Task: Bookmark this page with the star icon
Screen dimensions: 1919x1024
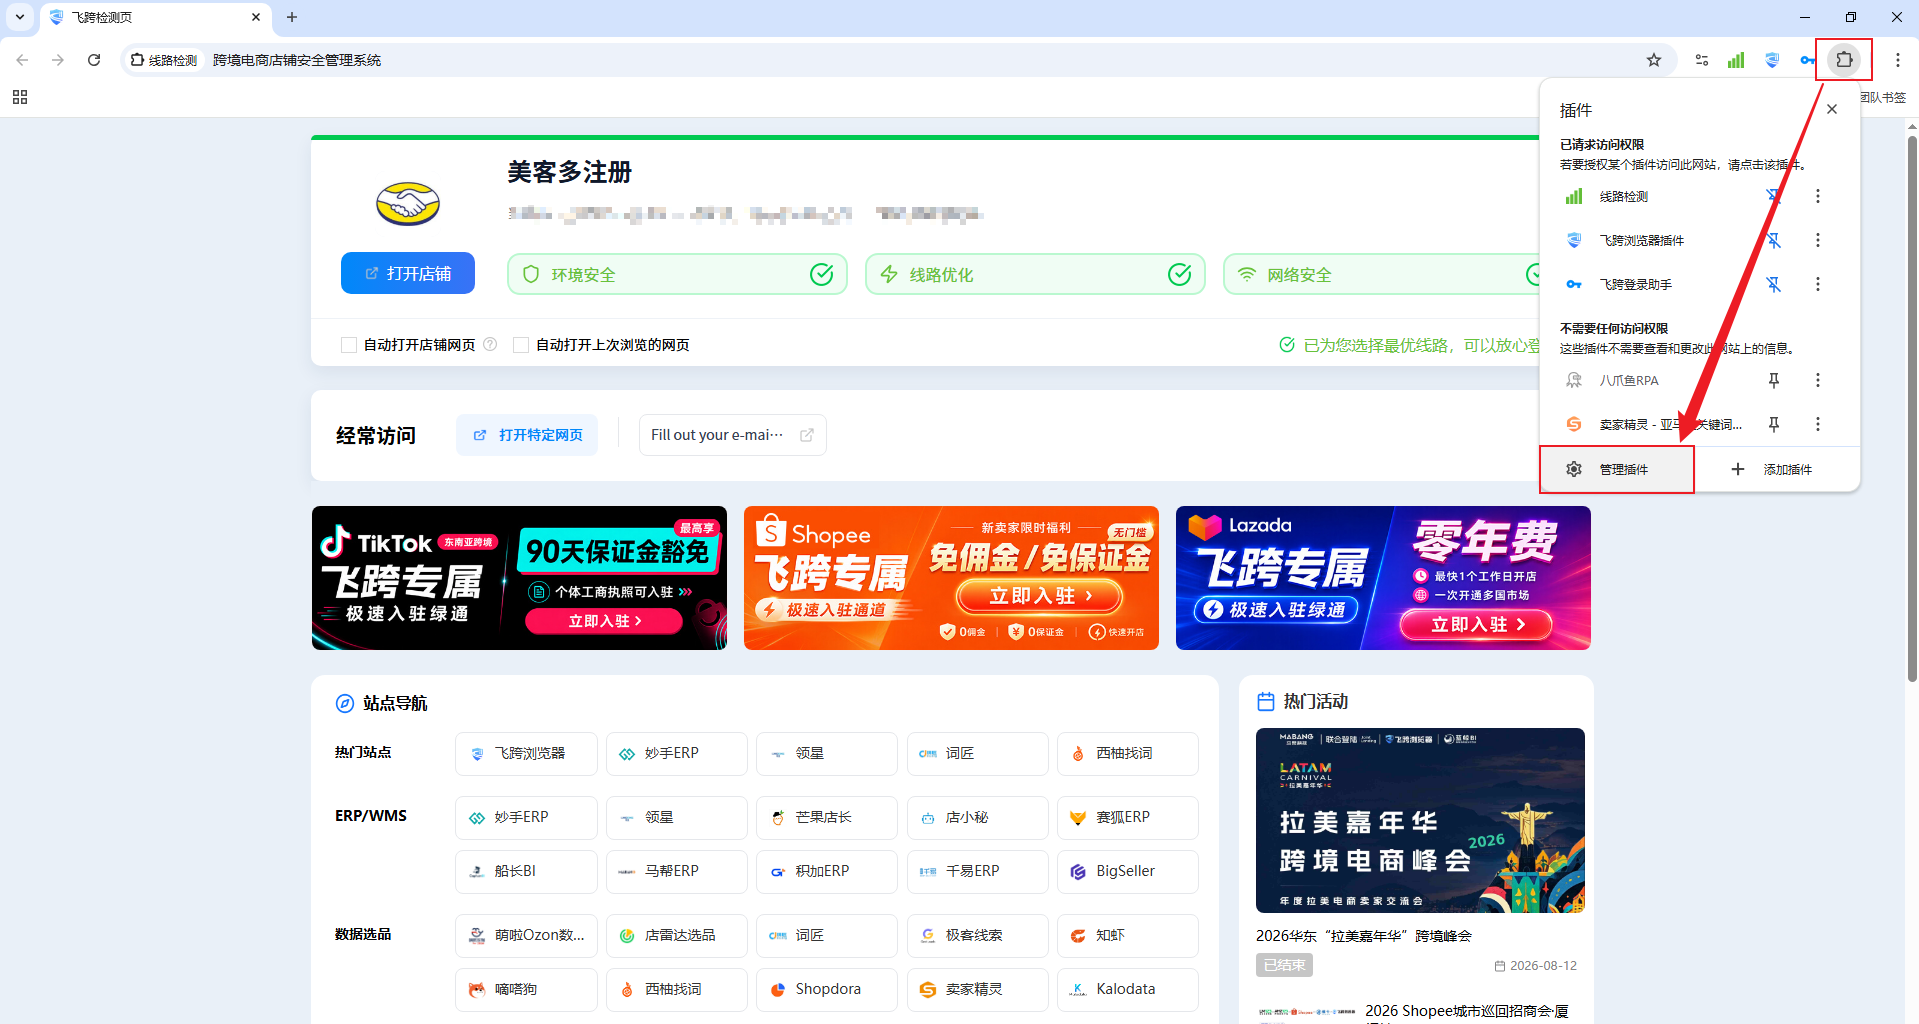Action: coord(1654,60)
